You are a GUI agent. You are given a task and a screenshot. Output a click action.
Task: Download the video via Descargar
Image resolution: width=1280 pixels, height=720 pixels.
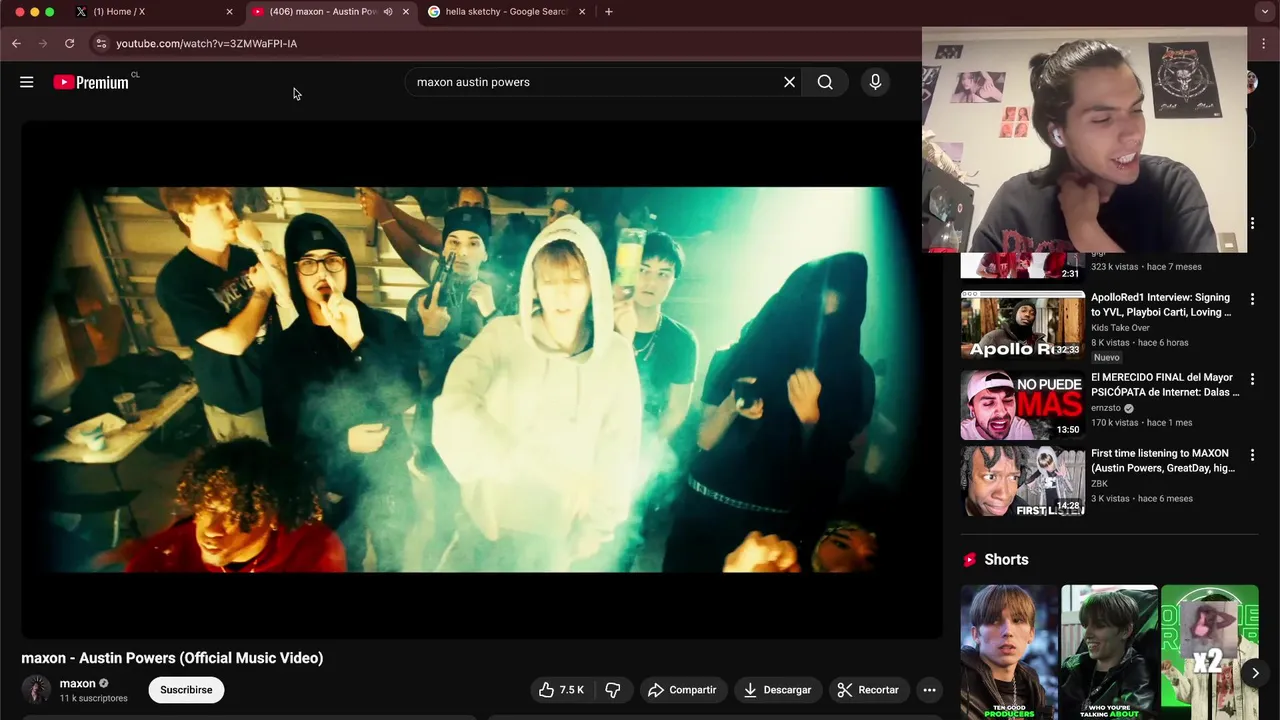click(777, 690)
